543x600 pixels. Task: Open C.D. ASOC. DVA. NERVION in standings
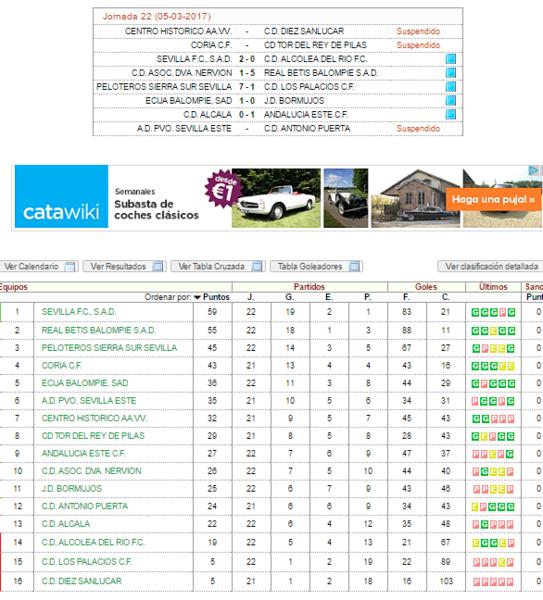click(x=91, y=471)
